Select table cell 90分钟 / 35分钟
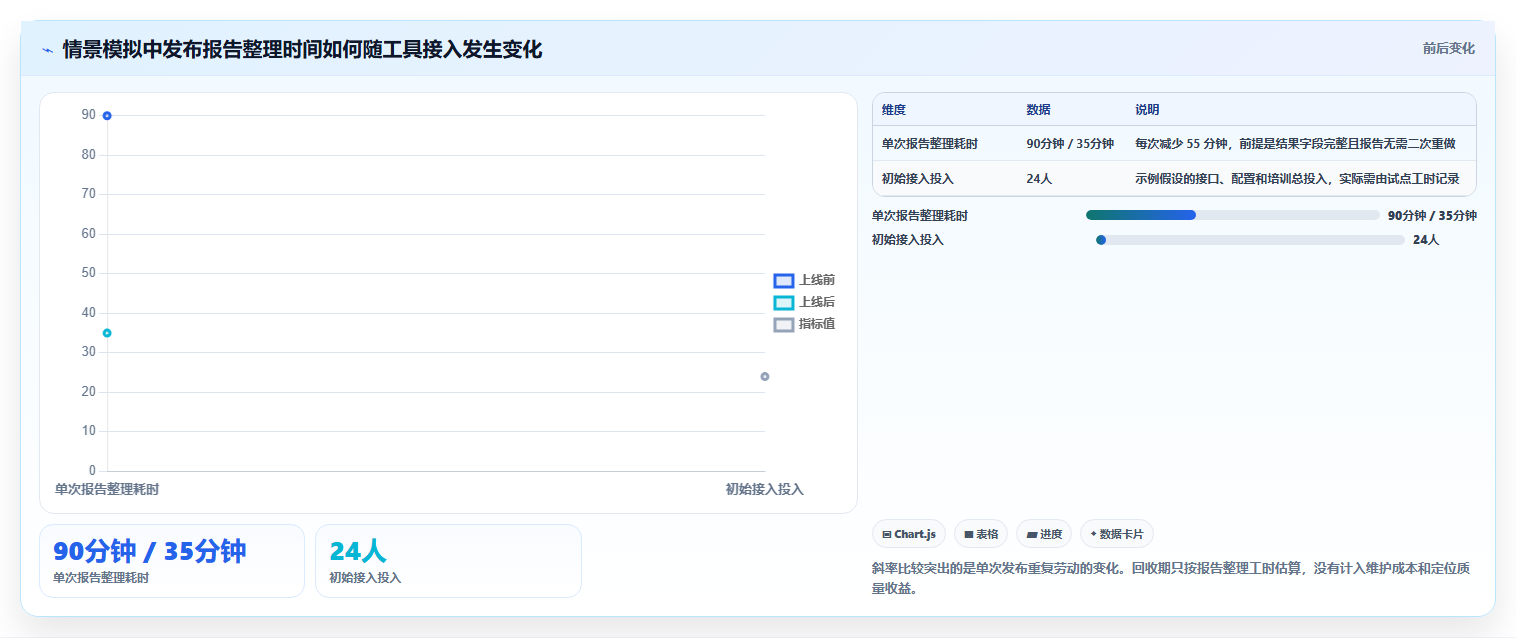Screen dimensions: 1516x638 [x=1070, y=144]
